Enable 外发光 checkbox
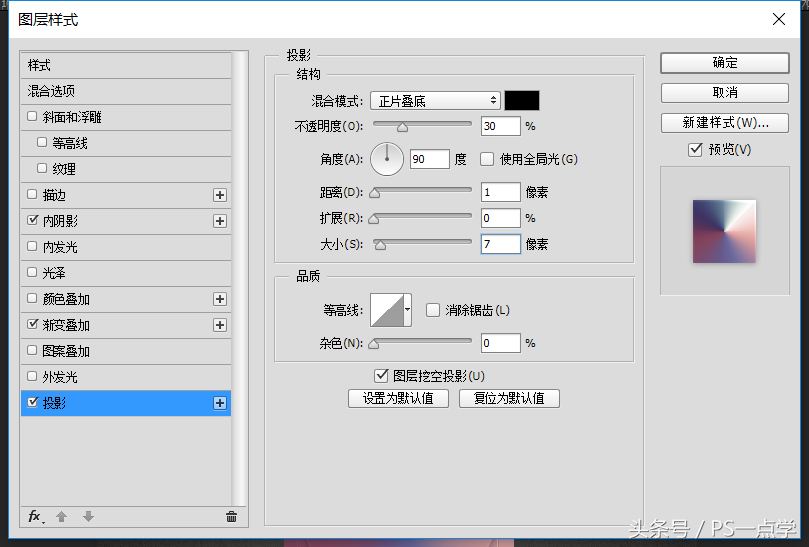 [32, 376]
